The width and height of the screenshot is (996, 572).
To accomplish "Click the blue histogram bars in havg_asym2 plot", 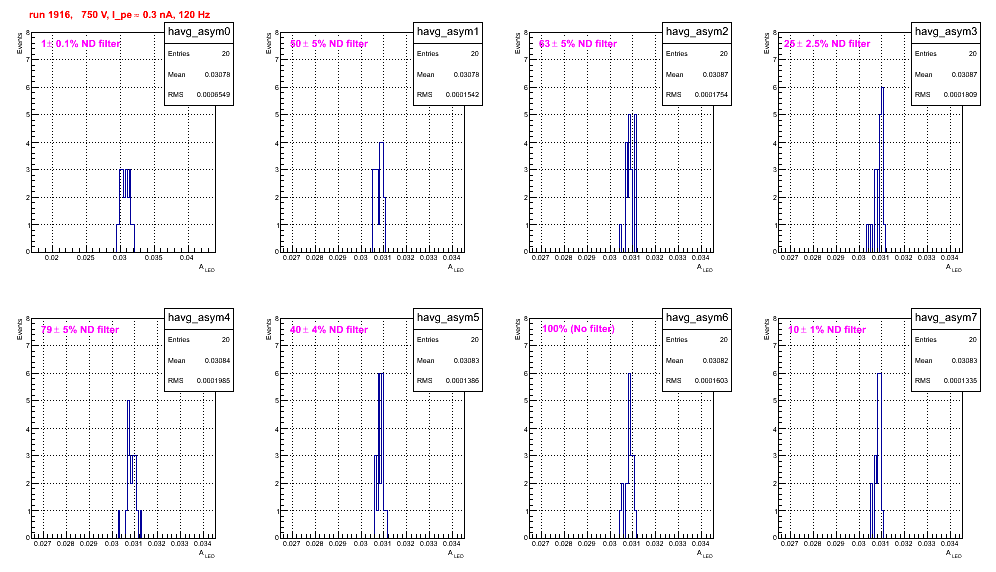I will [x=629, y=184].
